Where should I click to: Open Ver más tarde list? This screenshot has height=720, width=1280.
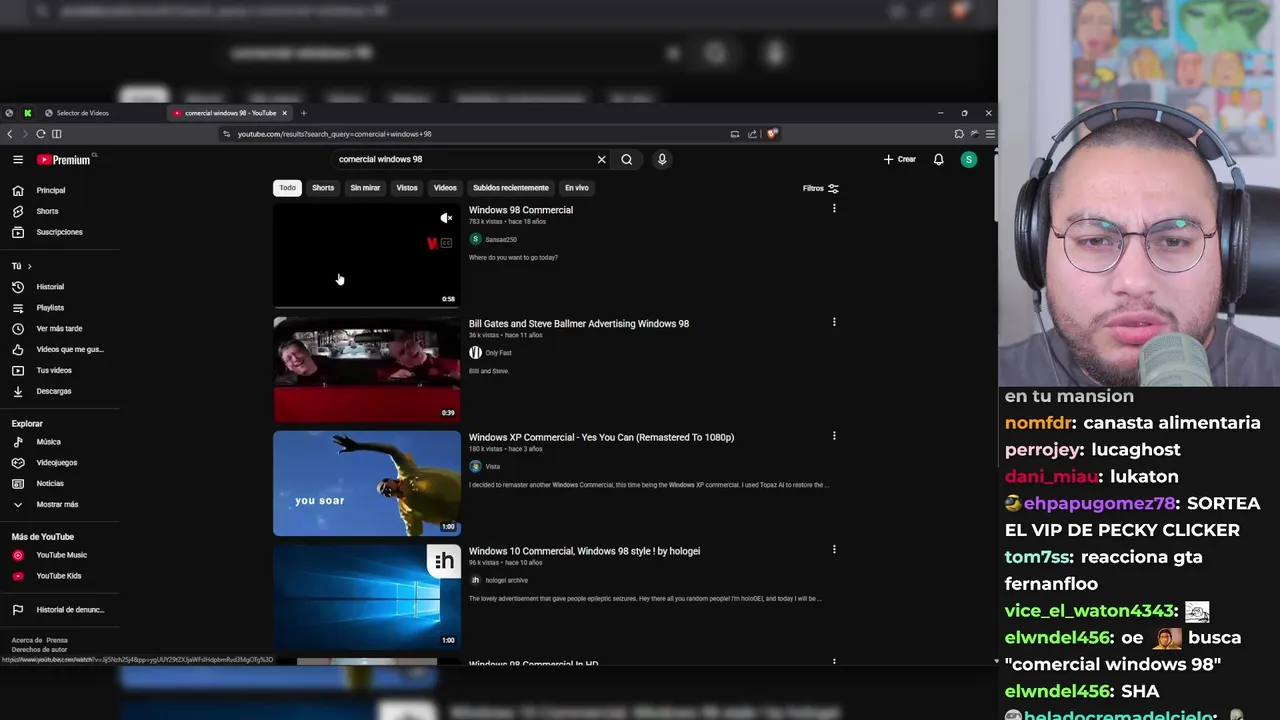point(58,329)
